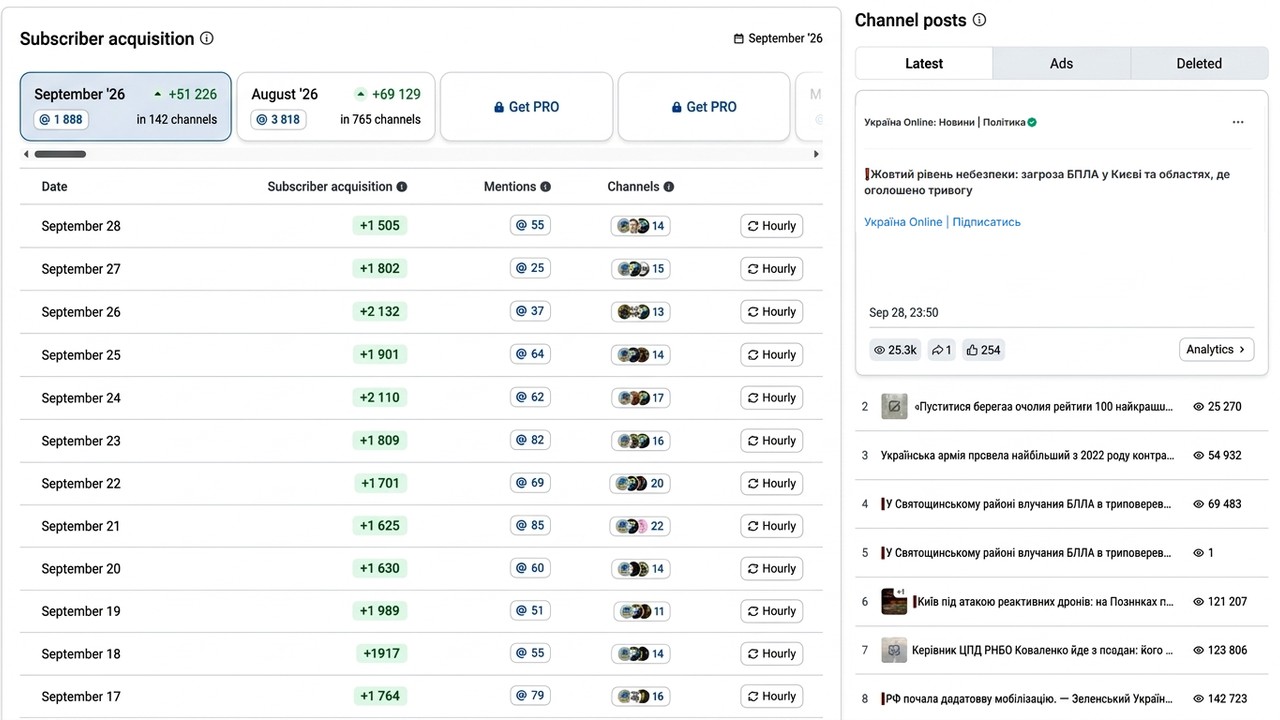Click the 254 likes reaction badge
Image resolution: width=1280 pixels, height=720 pixels.
pyautogui.click(x=983, y=350)
